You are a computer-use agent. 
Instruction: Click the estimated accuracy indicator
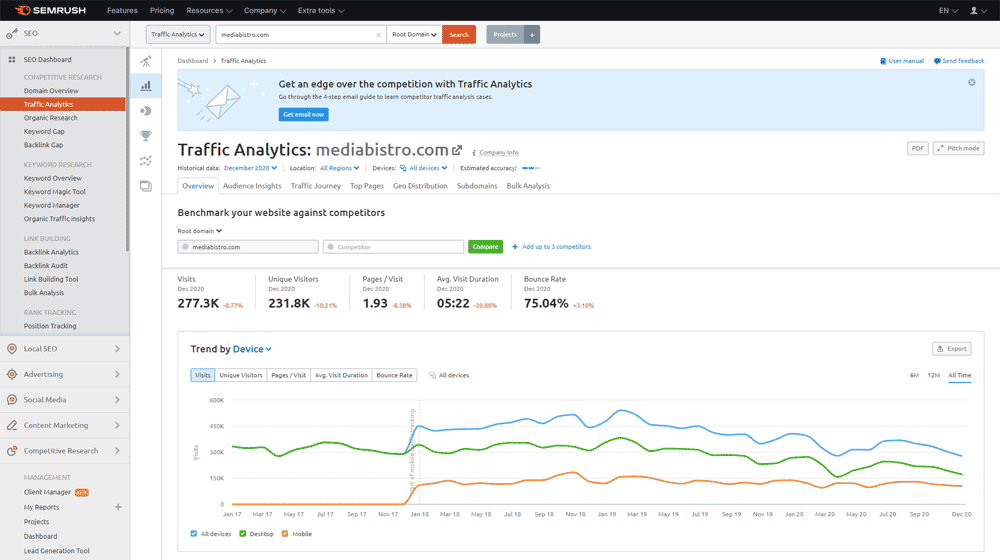click(x=531, y=168)
